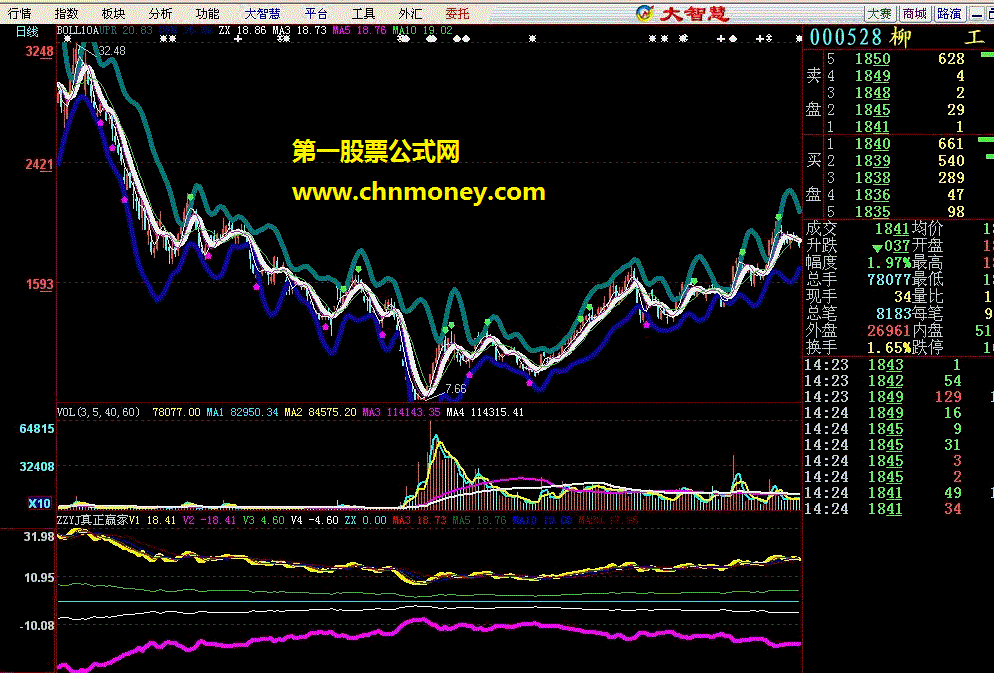Click the 幅度 value 1.97%
Viewport: 994px width, 673px height.
point(889,262)
